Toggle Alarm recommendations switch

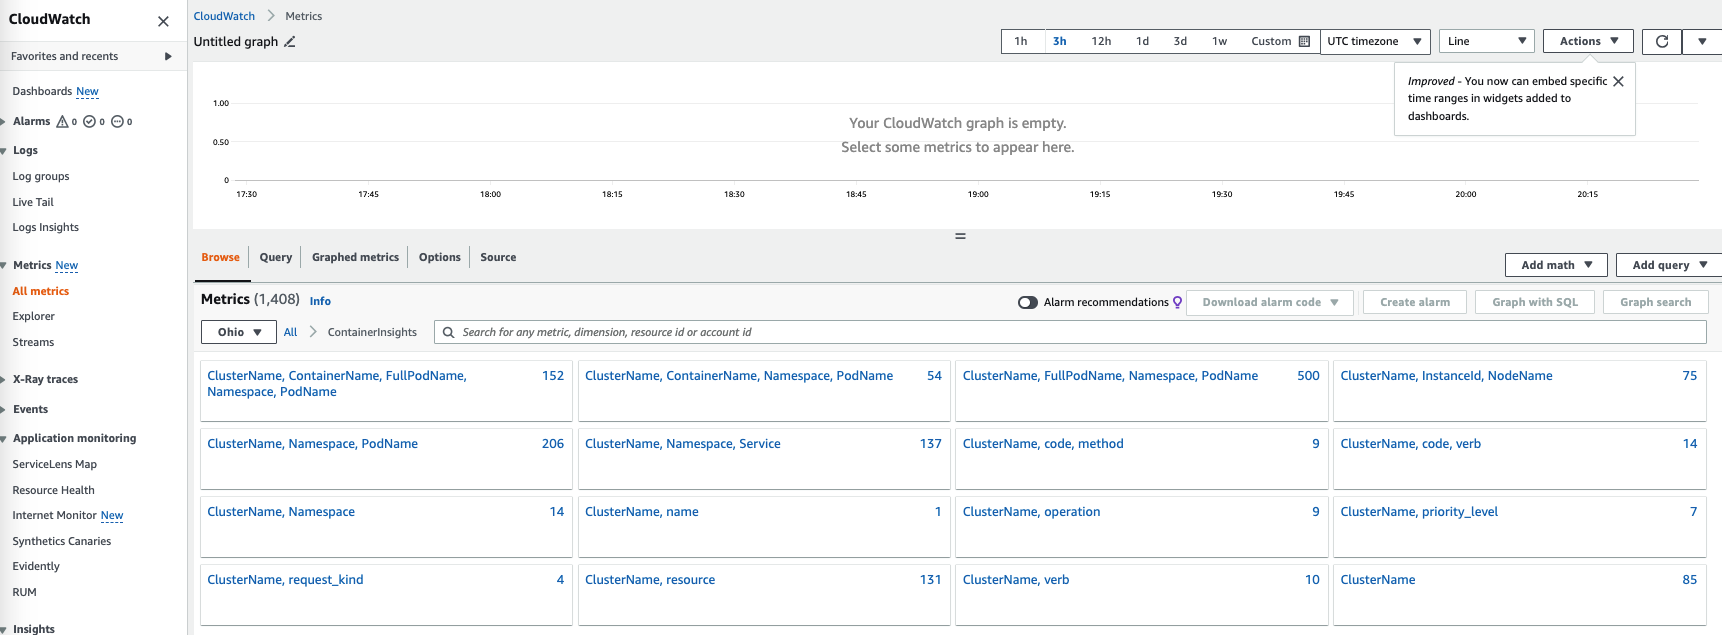pyautogui.click(x=1028, y=302)
